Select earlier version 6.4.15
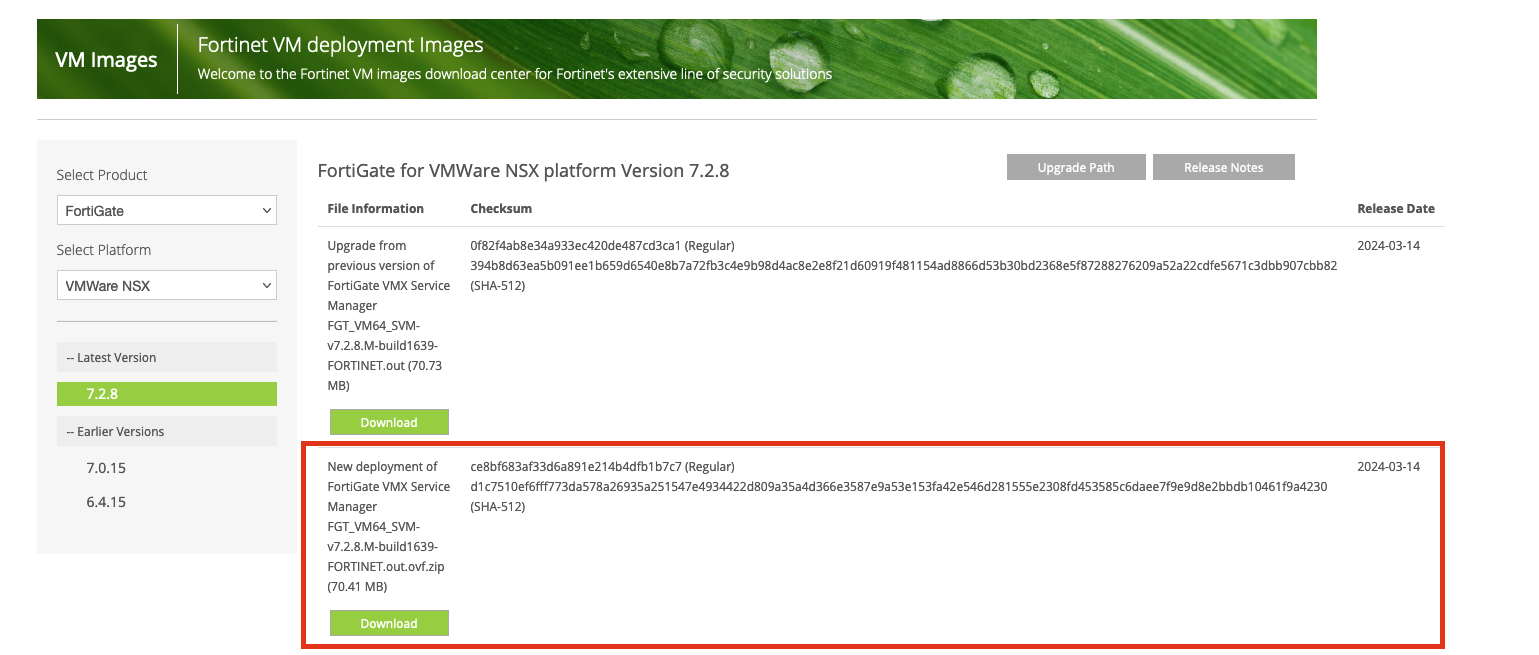This screenshot has width=1539, height=655. click(x=106, y=502)
